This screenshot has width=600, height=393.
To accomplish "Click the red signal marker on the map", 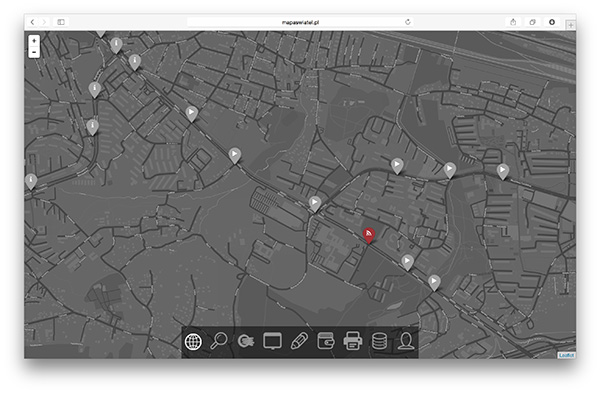I will point(369,235).
